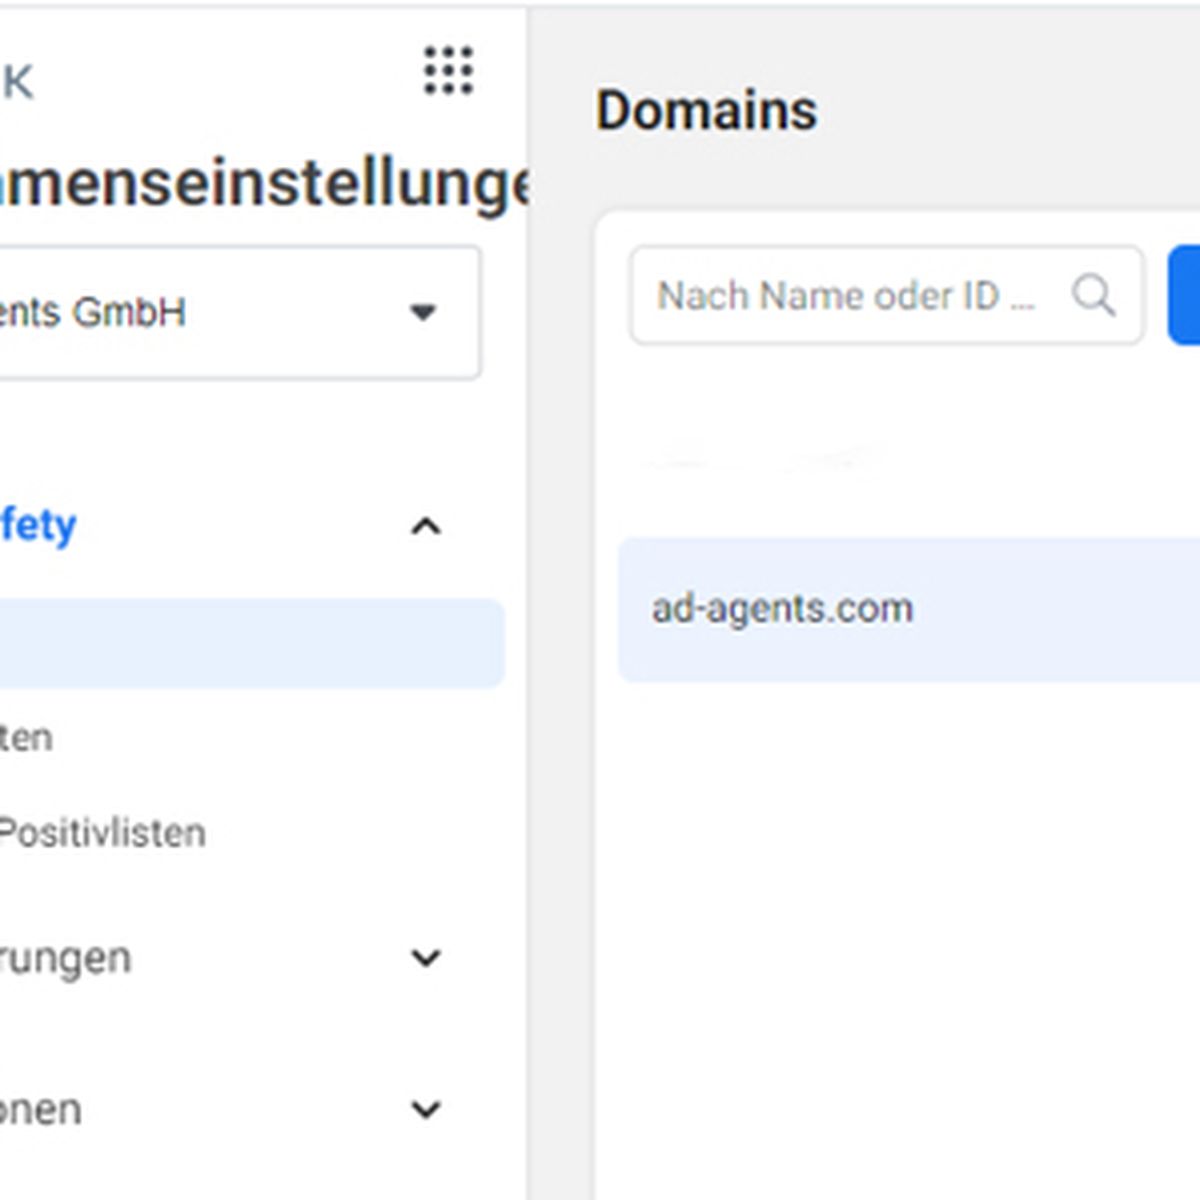Click the 'rungen' section label
Screen dimensions: 1200x1200
coord(65,959)
